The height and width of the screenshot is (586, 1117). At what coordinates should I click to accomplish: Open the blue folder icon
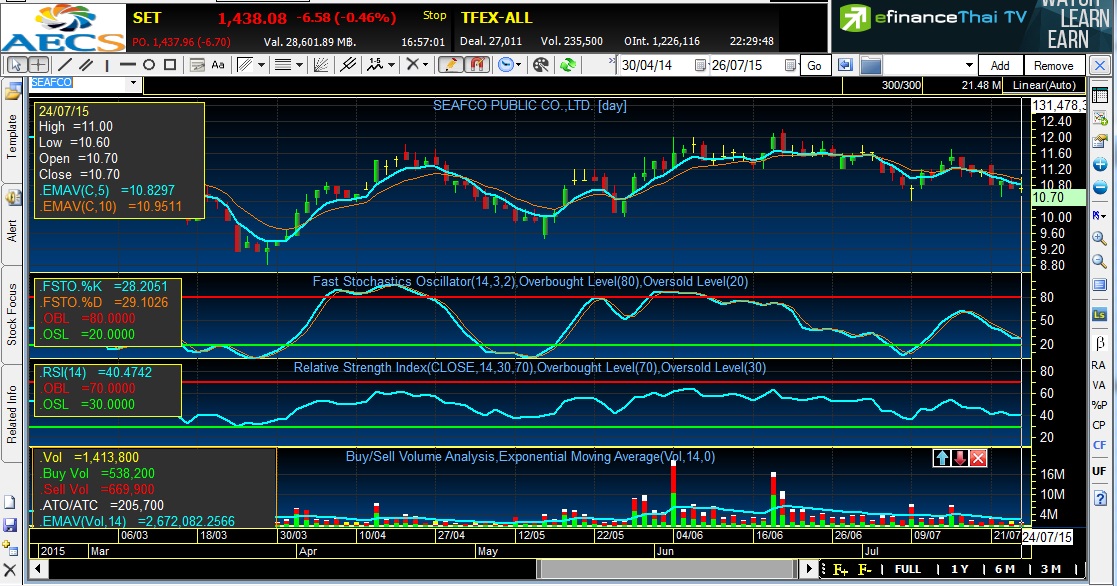pyautogui.click(x=871, y=66)
